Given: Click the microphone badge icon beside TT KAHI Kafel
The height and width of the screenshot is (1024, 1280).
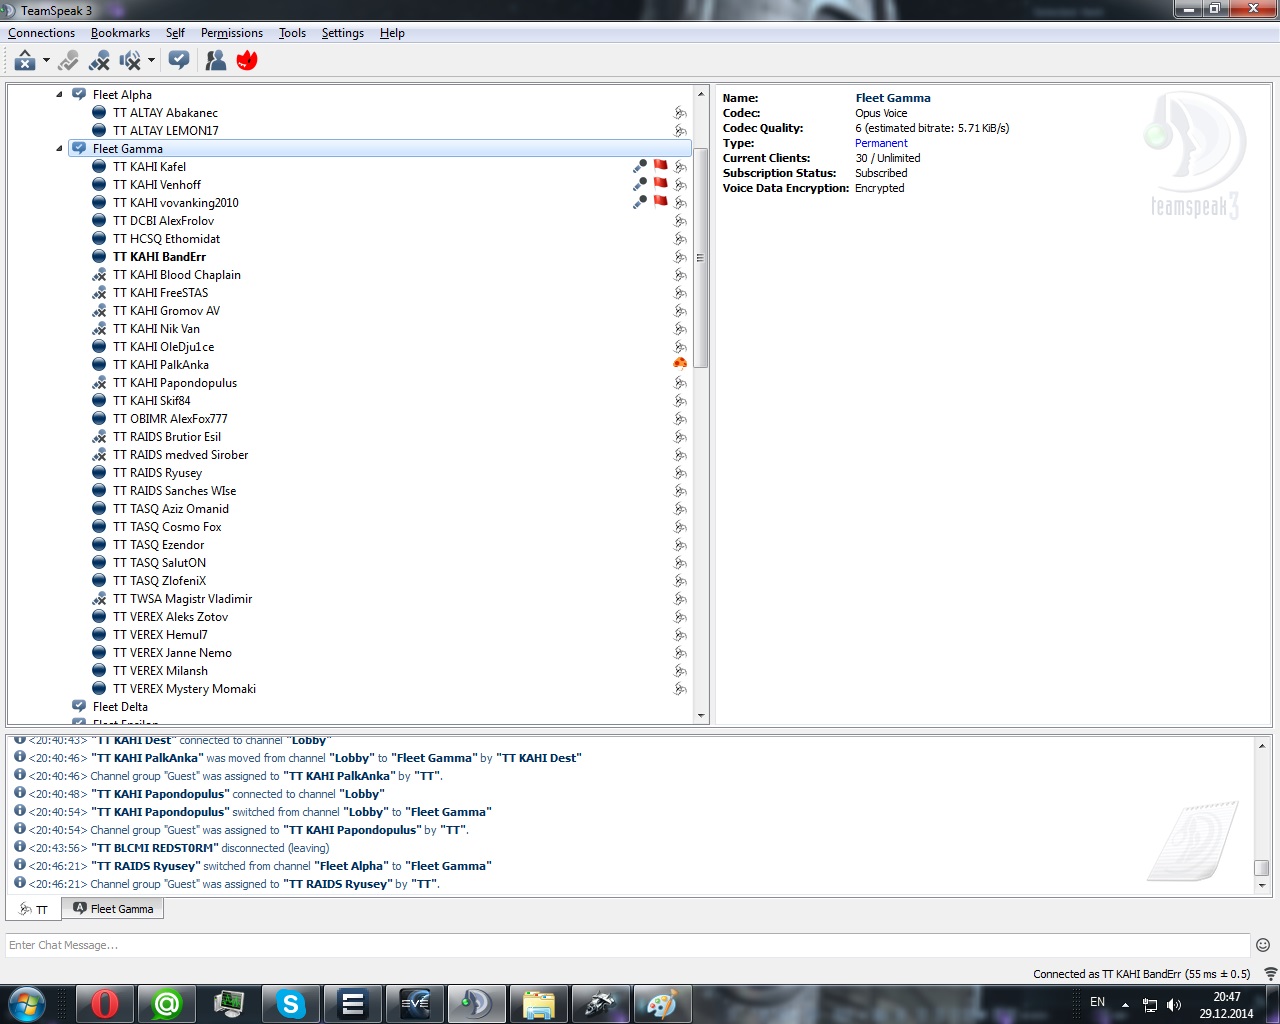Looking at the screenshot, I should point(640,167).
